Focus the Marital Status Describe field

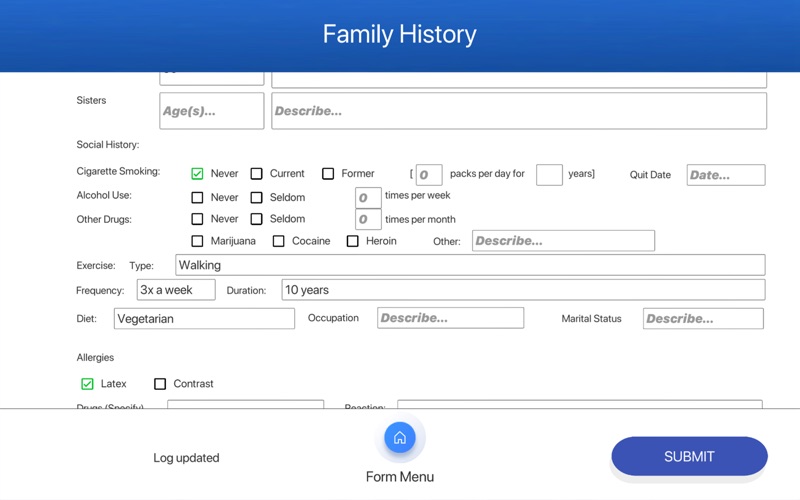click(704, 318)
